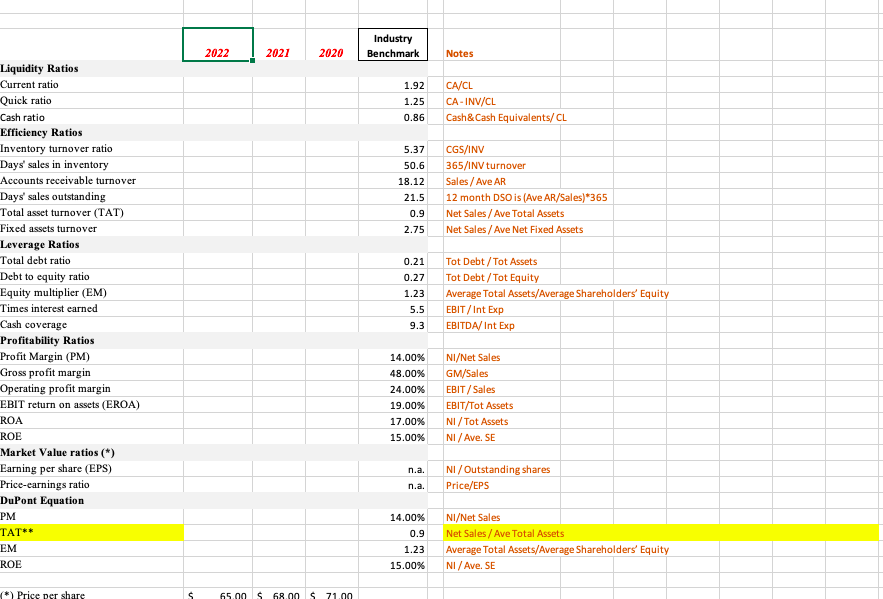This screenshot has height=599, width=883.
Task: Click the DuPont Equation heading cell
Action: tap(38, 500)
